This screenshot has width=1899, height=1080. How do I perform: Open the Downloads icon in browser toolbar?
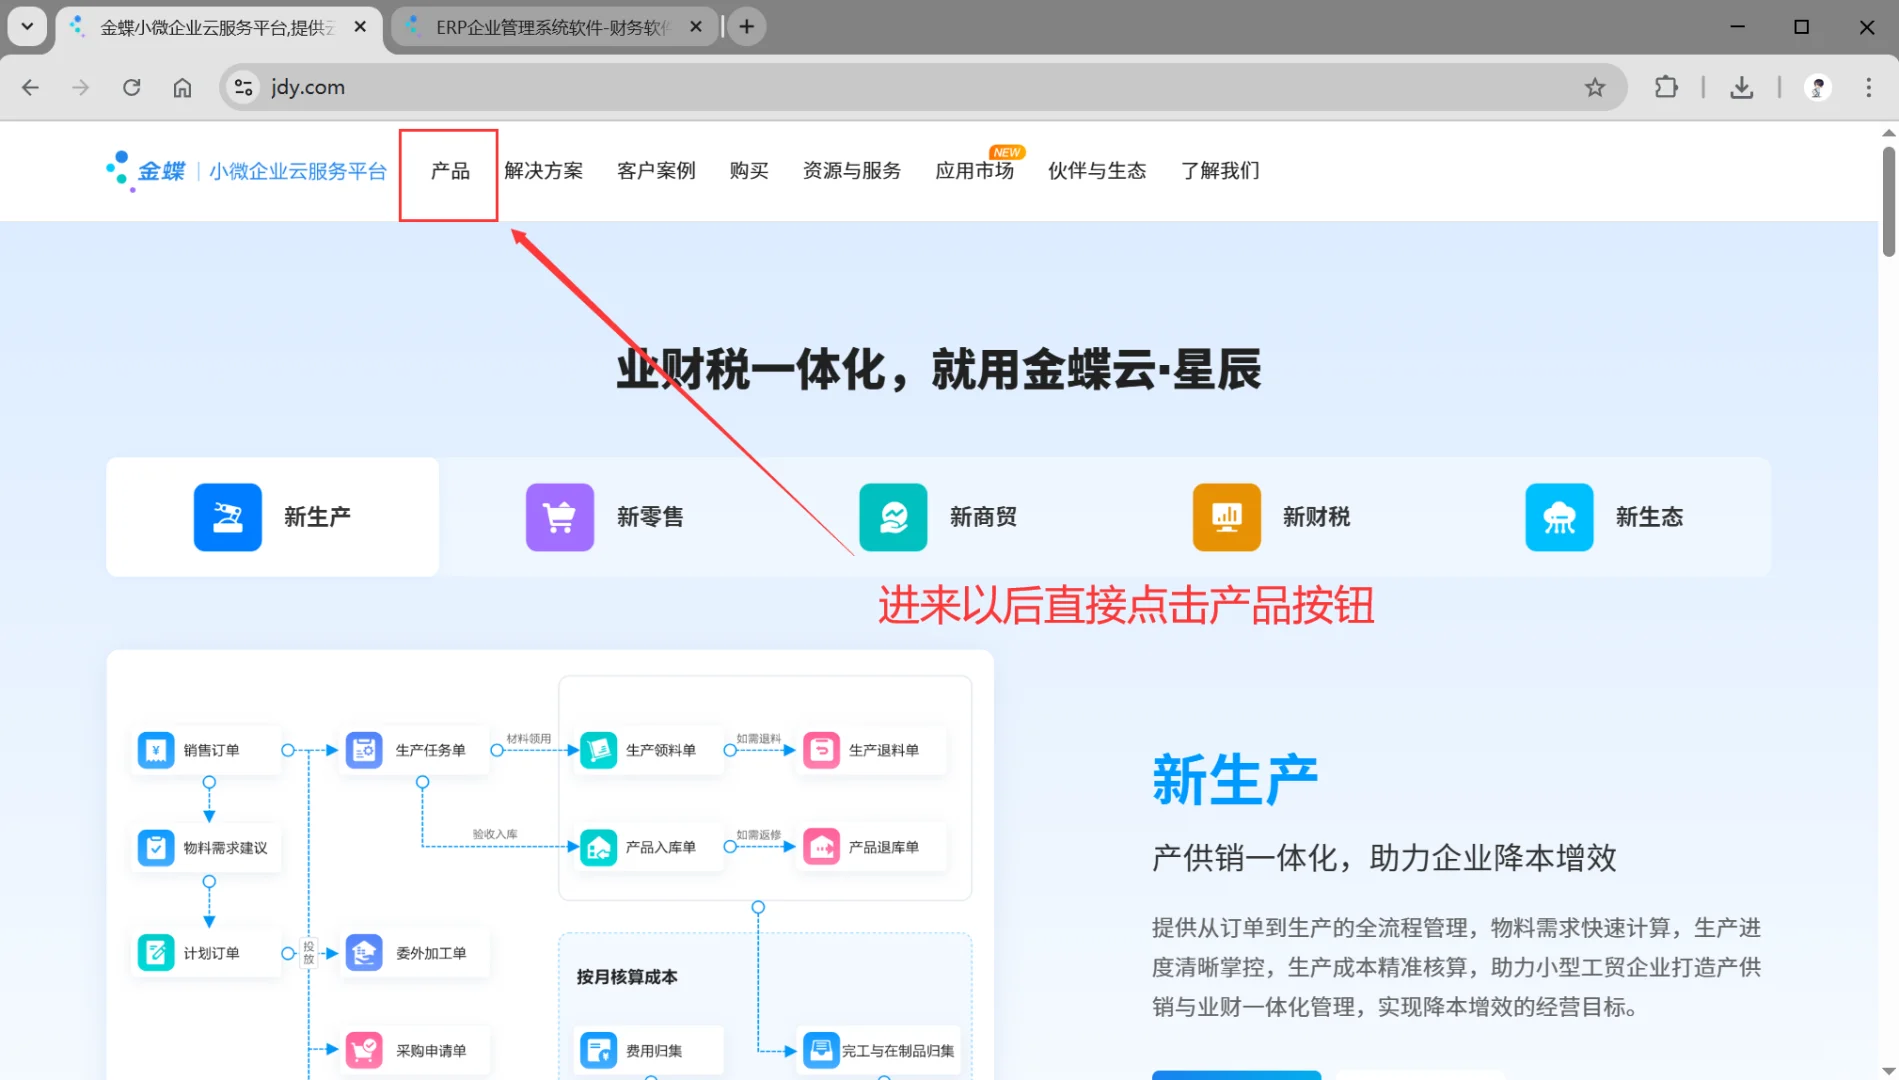[1742, 87]
